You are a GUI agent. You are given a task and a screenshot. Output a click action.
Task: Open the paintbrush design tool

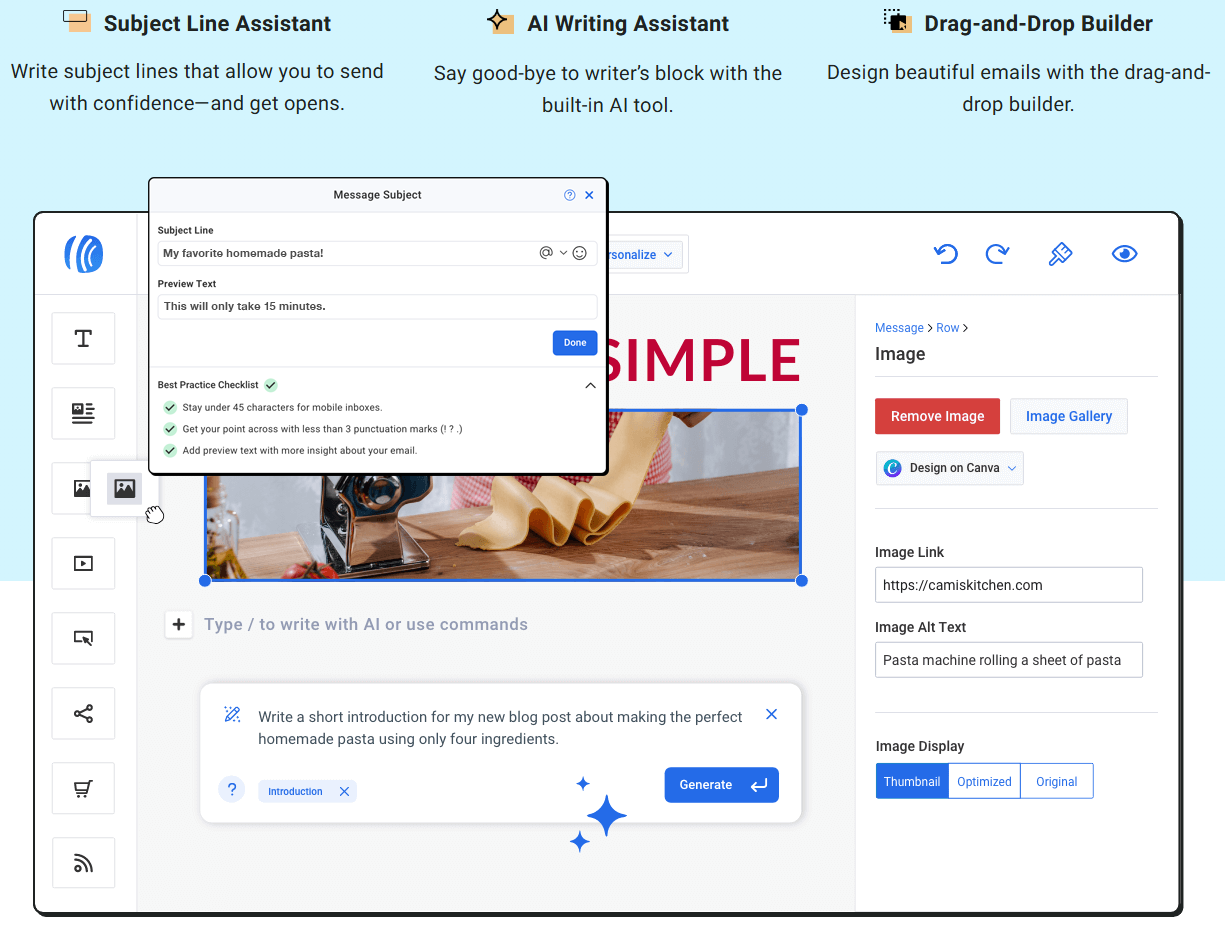pyautogui.click(x=1060, y=254)
